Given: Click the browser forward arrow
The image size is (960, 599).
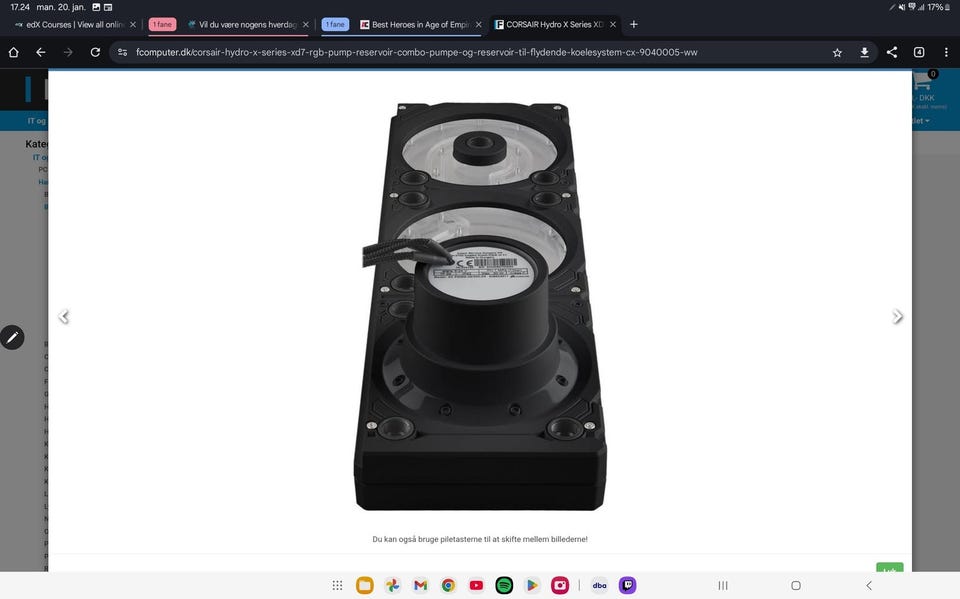Looking at the screenshot, I should click(68, 52).
